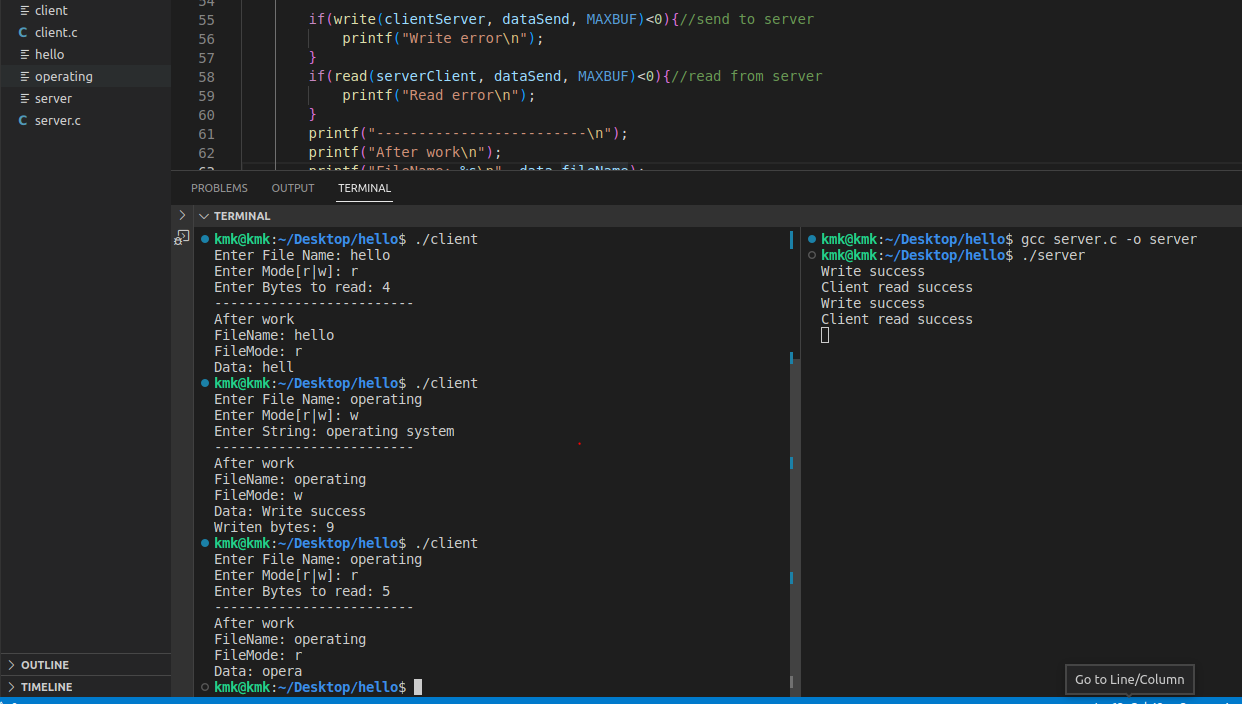Click line number 58 in the editor gutter

(x=207, y=76)
